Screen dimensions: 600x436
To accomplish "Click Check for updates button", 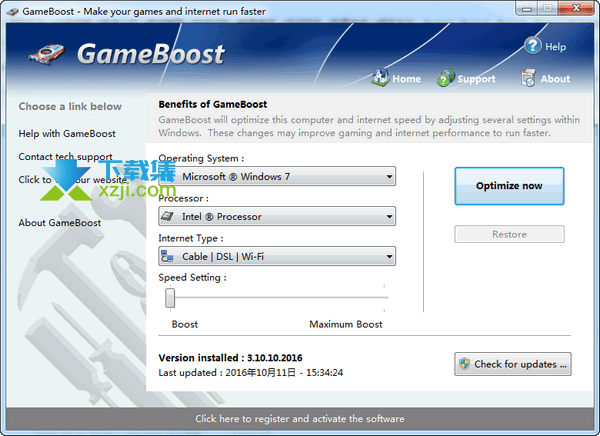I will pos(513,364).
